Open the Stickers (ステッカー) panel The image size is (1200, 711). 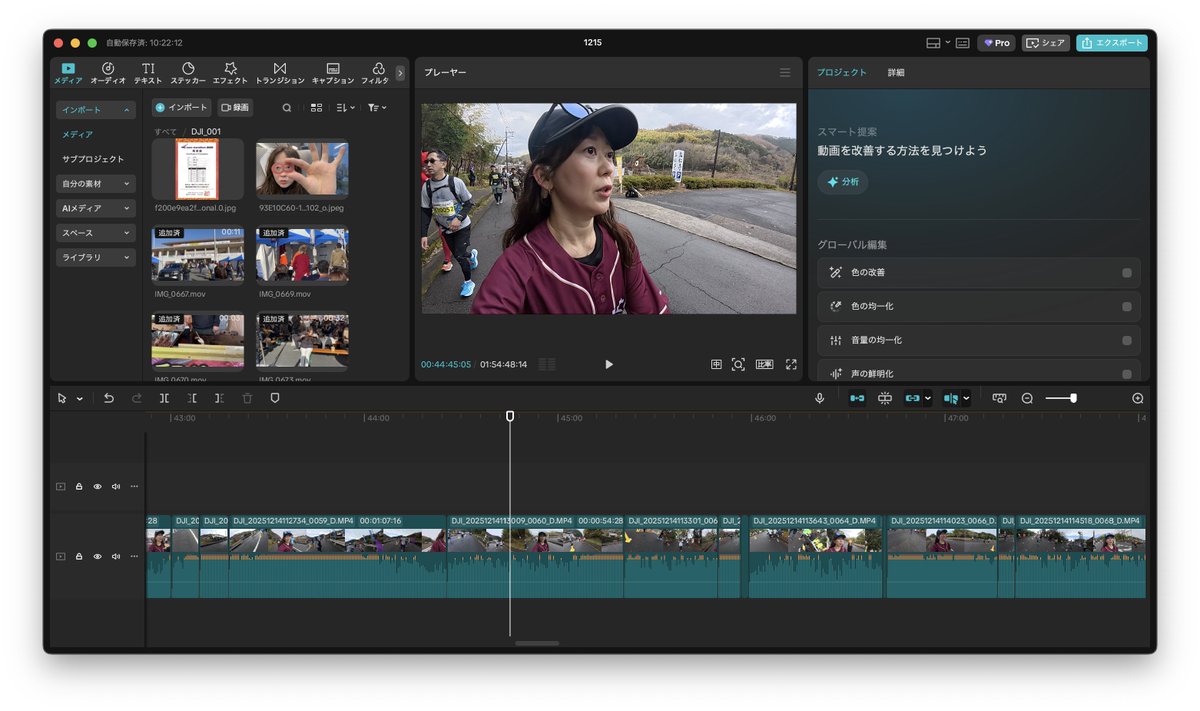[189, 71]
